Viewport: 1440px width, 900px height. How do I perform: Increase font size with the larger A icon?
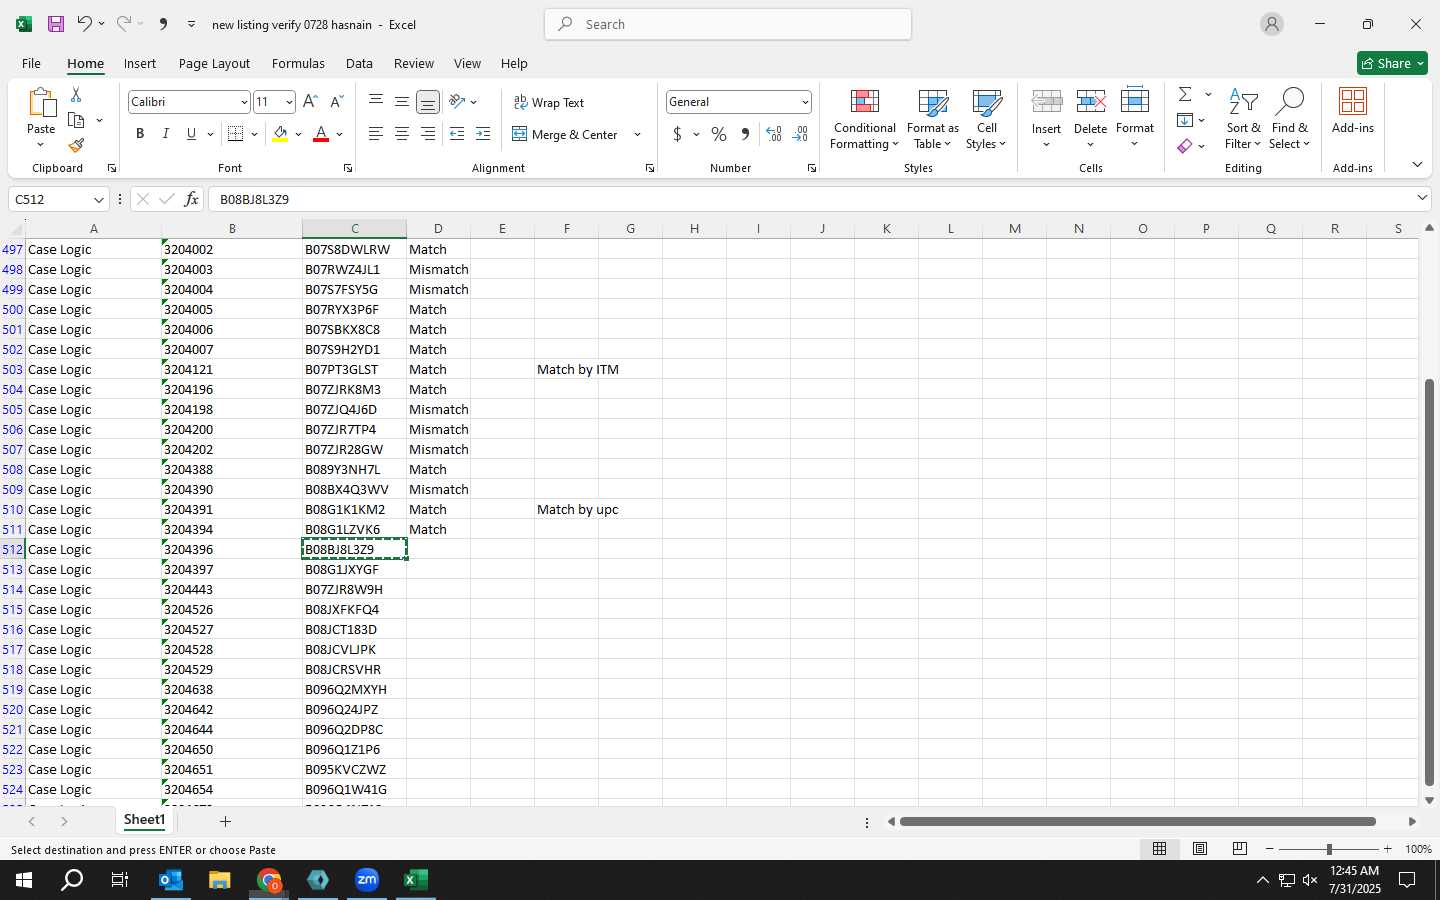pyautogui.click(x=310, y=102)
